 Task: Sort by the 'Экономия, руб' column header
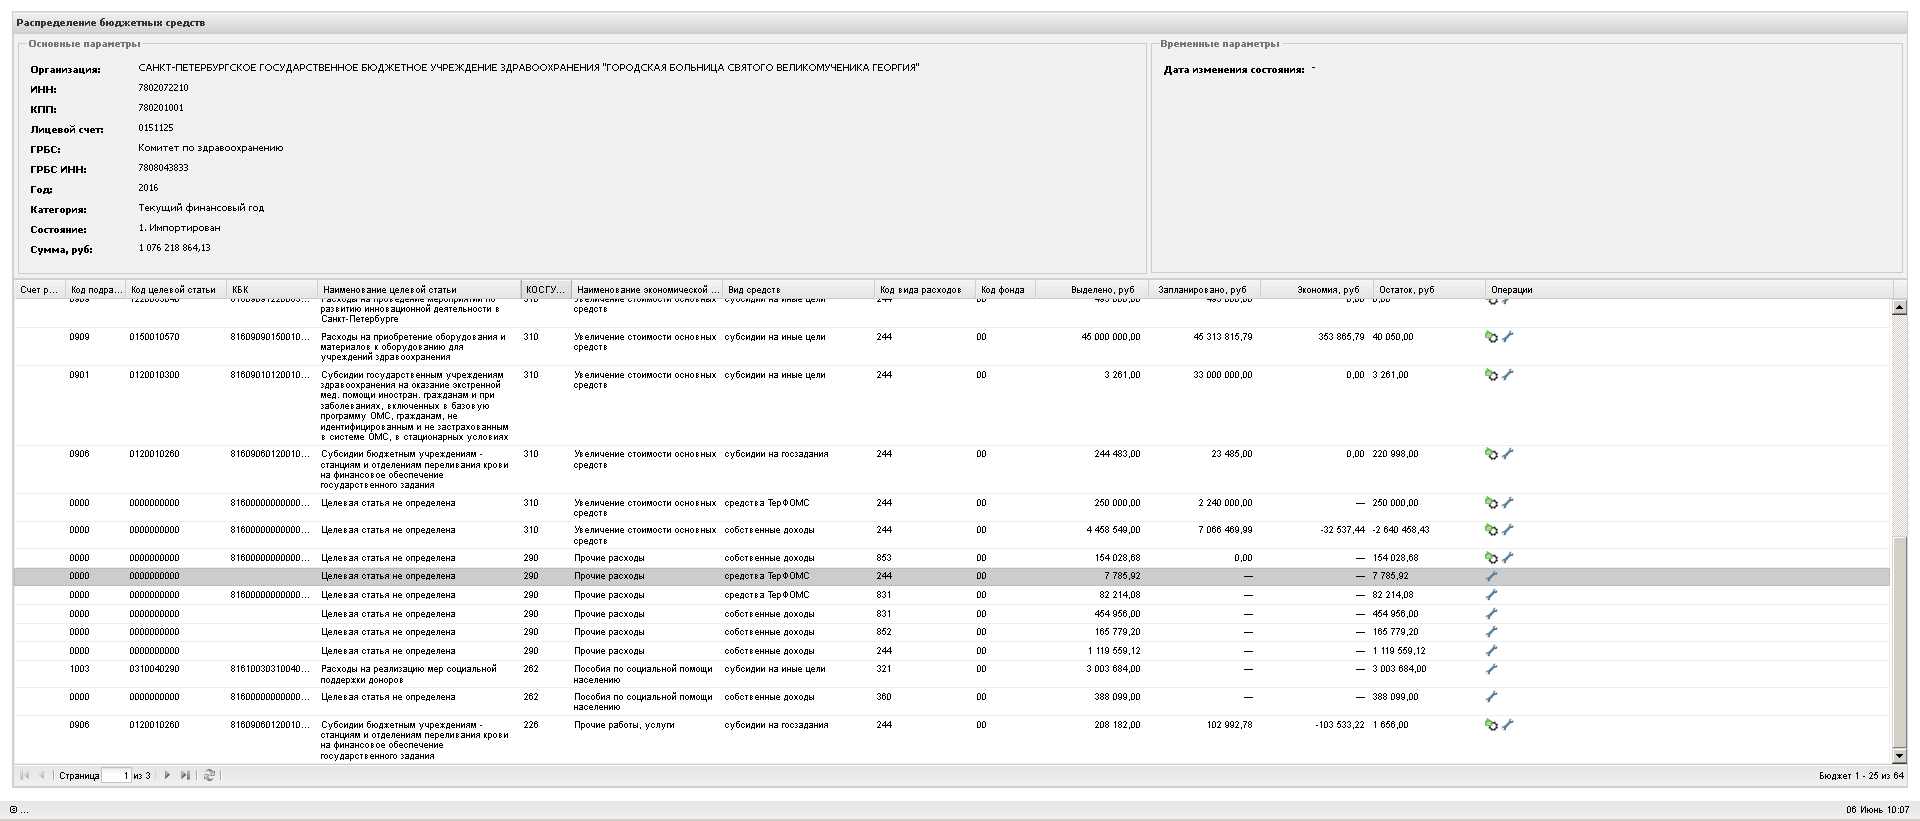(1315, 290)
